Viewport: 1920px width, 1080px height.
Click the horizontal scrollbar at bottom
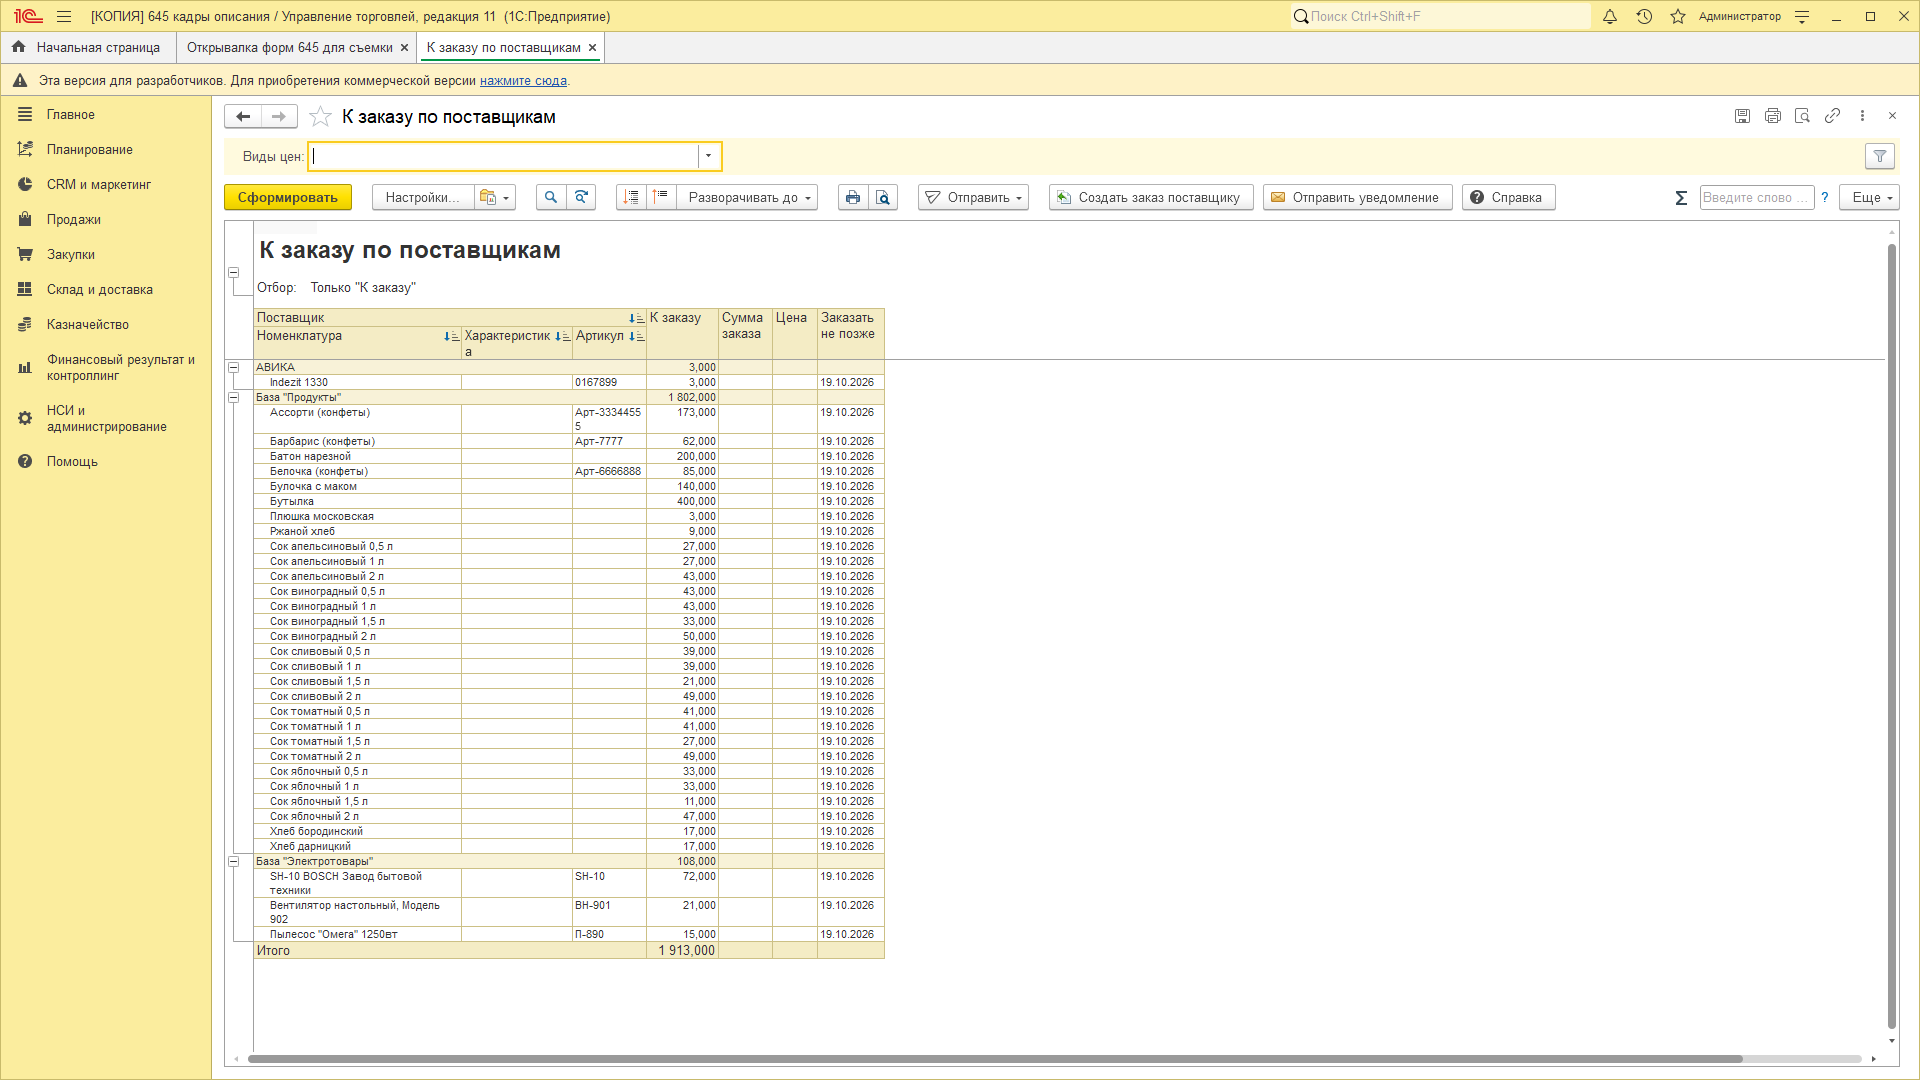995,1059
